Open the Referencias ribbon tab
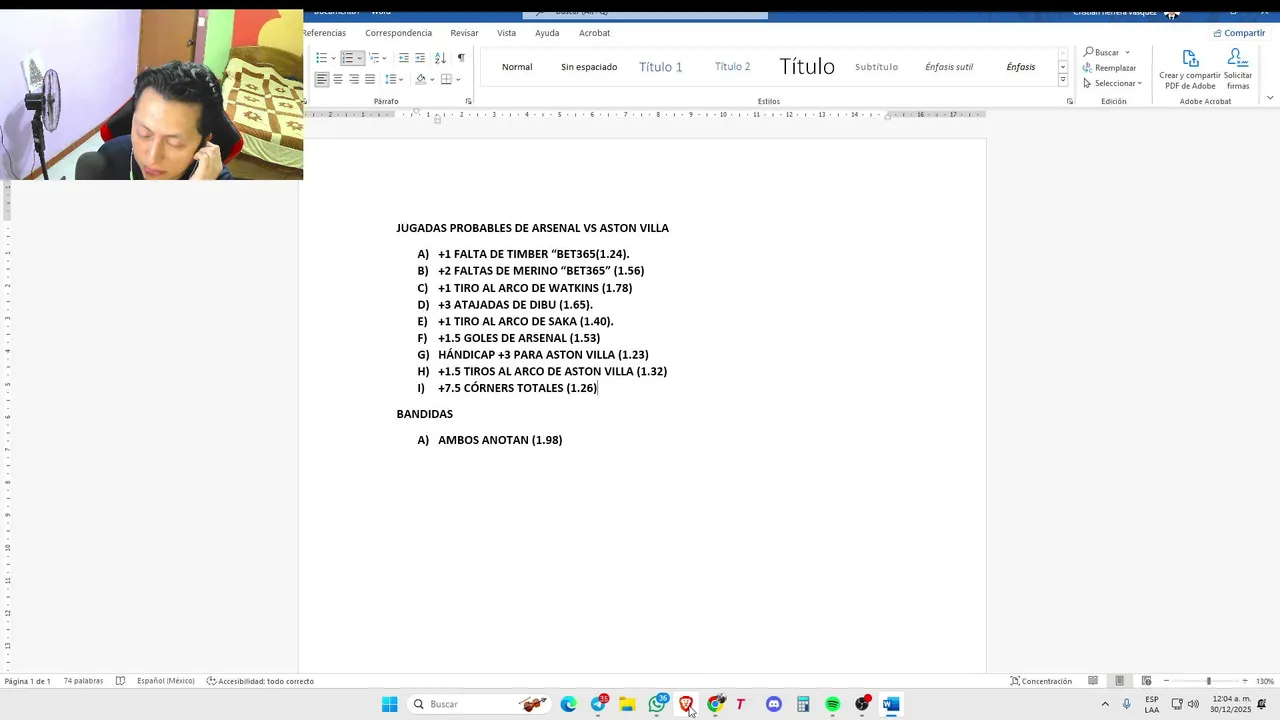This screenshot has width=1280, height=720. coord(323,33)
